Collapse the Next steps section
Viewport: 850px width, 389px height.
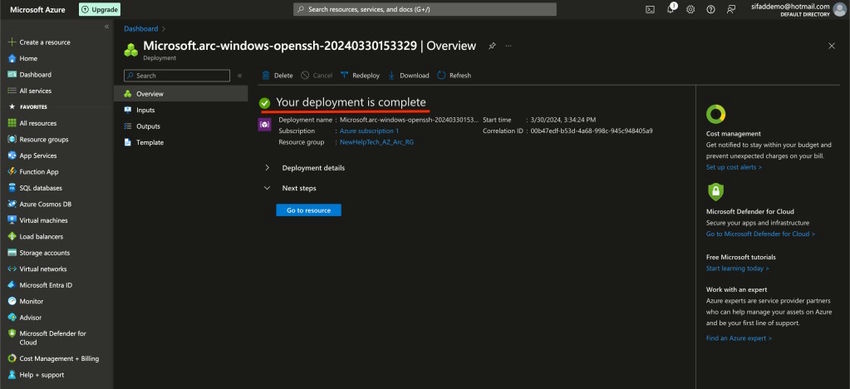click(x=291, y=189)
